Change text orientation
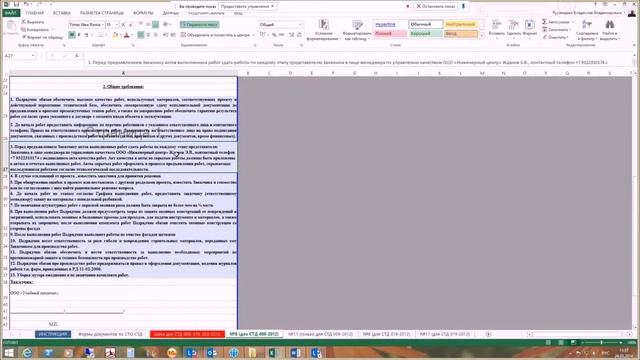The height and width of the screenshot is (360, 640). pos(167,25)
